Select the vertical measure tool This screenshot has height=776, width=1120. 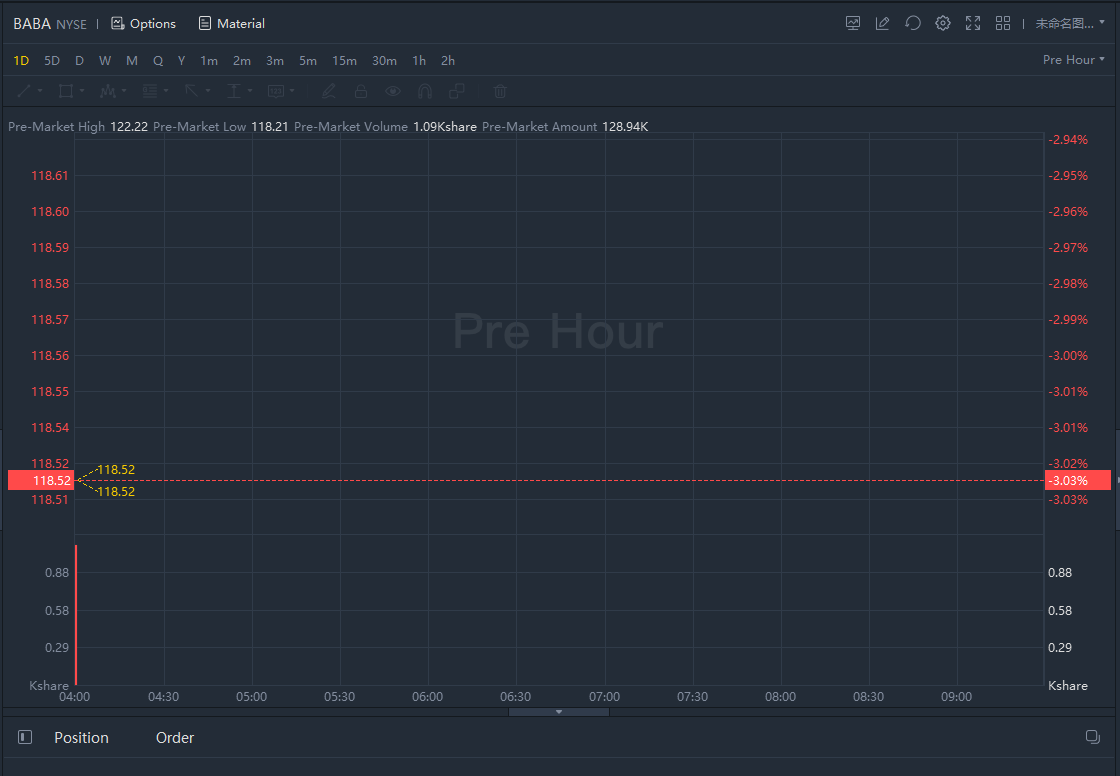(234, 91)
